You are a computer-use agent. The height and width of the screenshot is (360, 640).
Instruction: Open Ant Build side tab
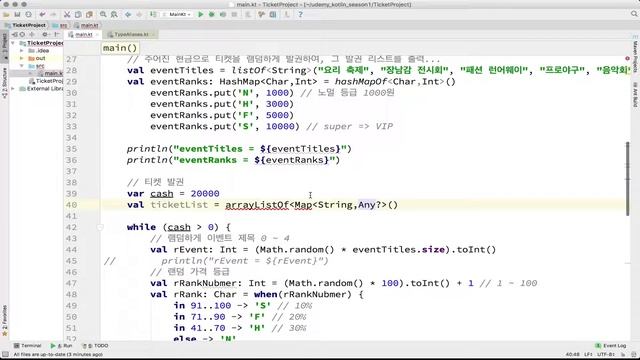click(x=635, y=95)
